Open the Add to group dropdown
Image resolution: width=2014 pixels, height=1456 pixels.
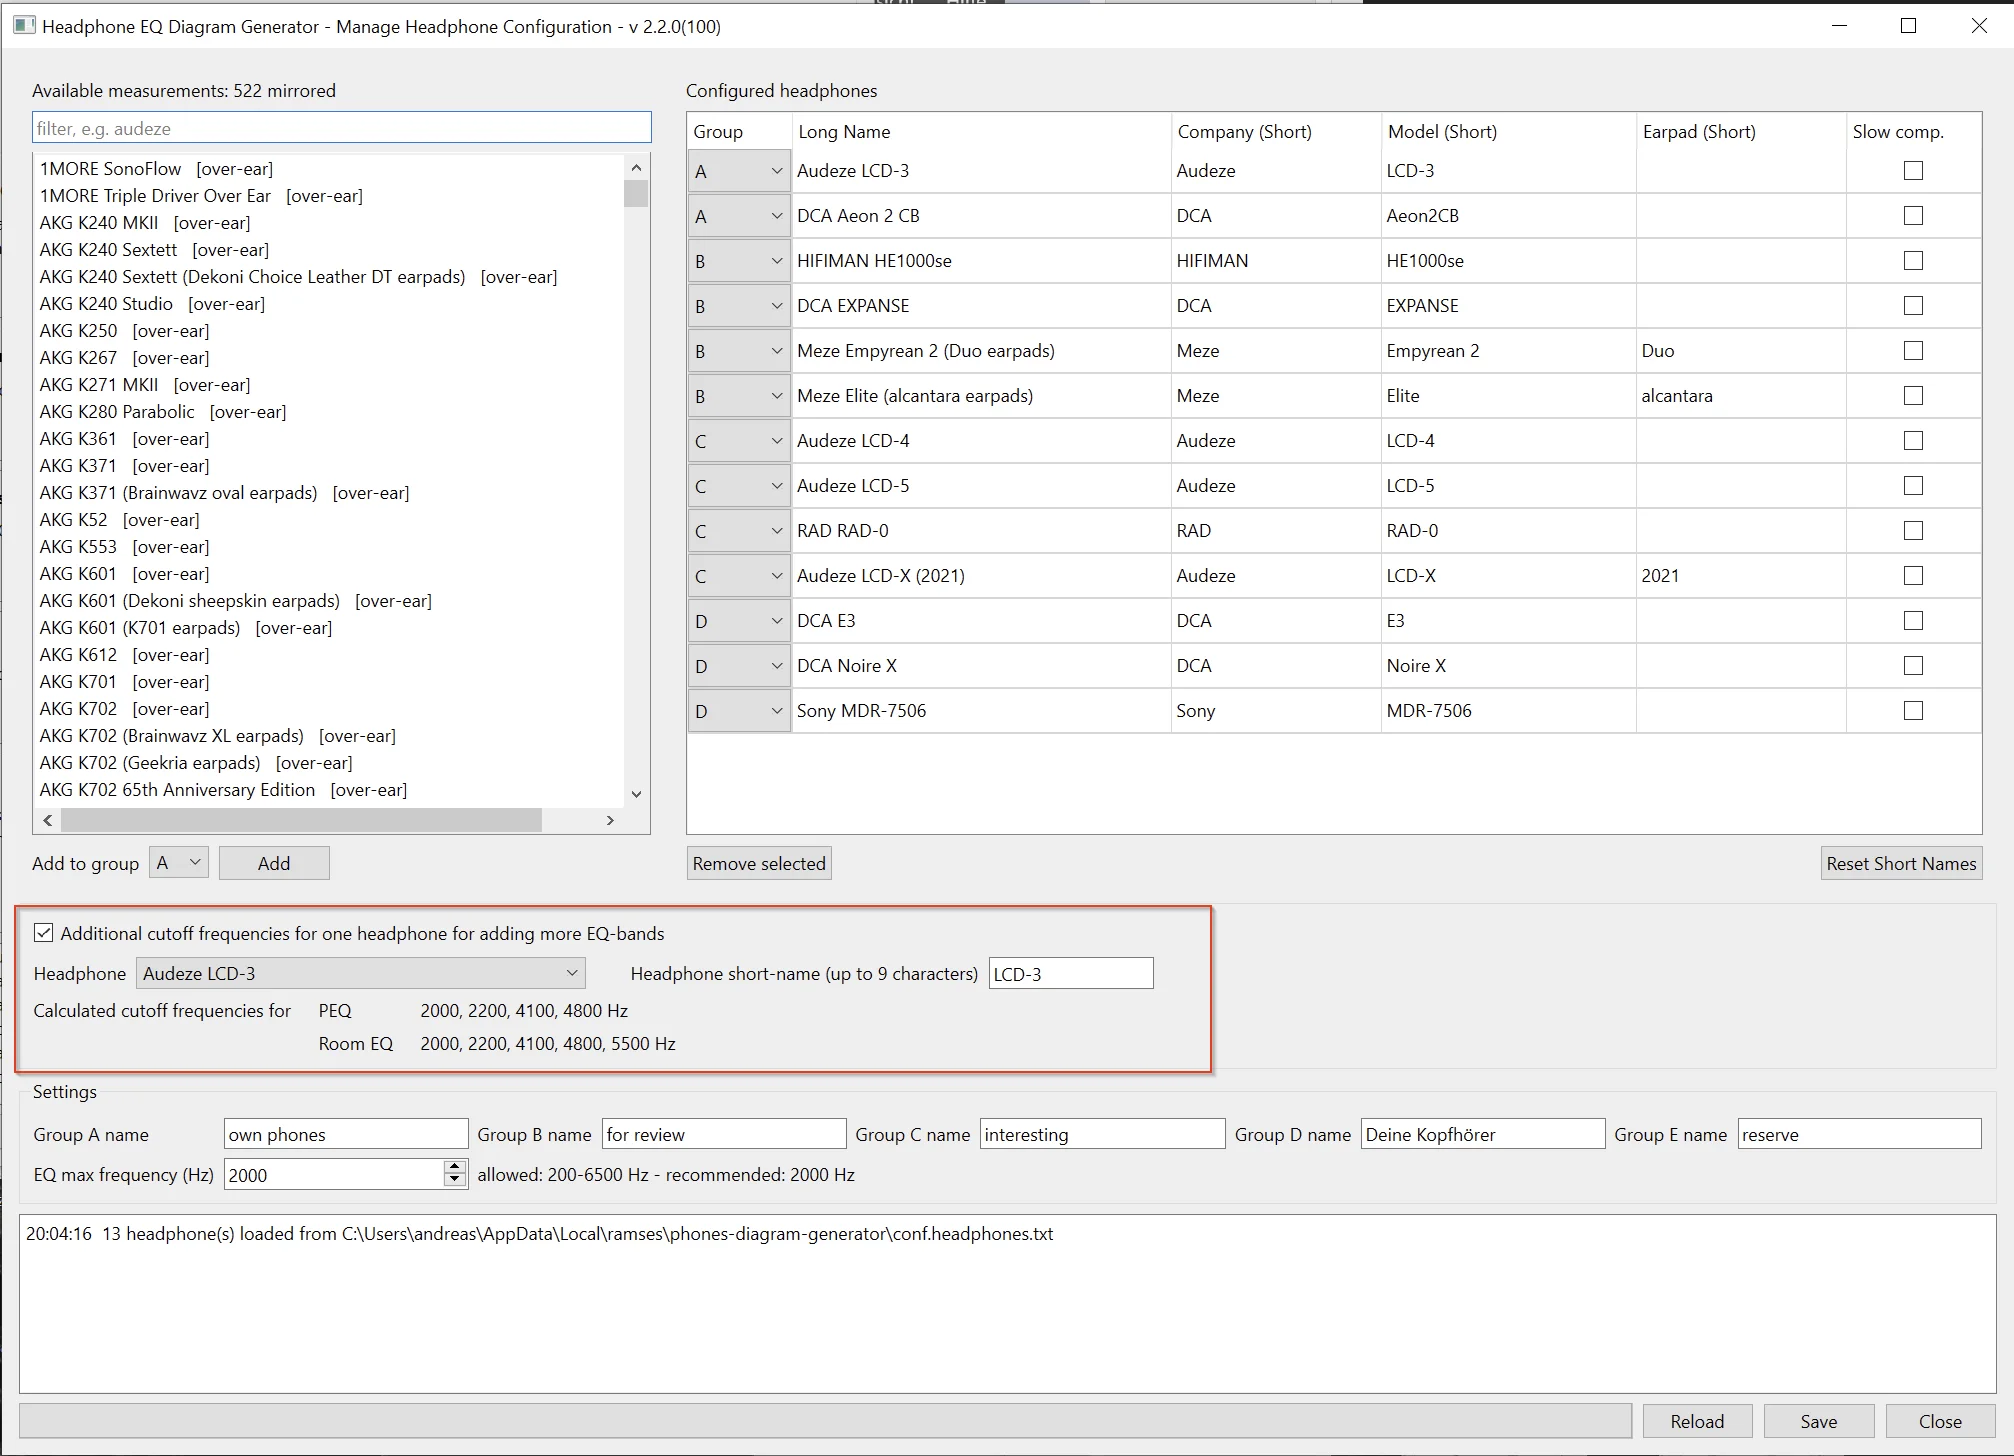click(179, 863)
